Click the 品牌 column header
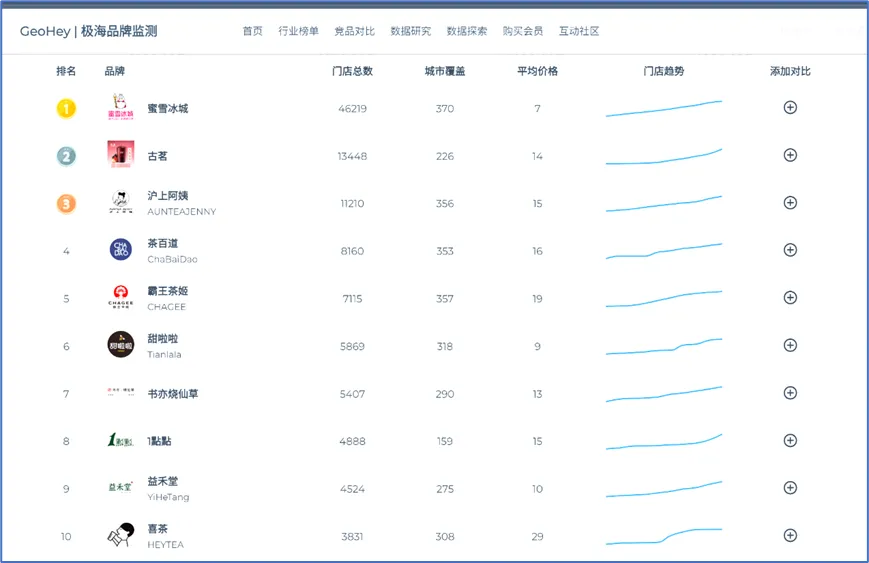The image size is (869, 563). pos(115,71)
